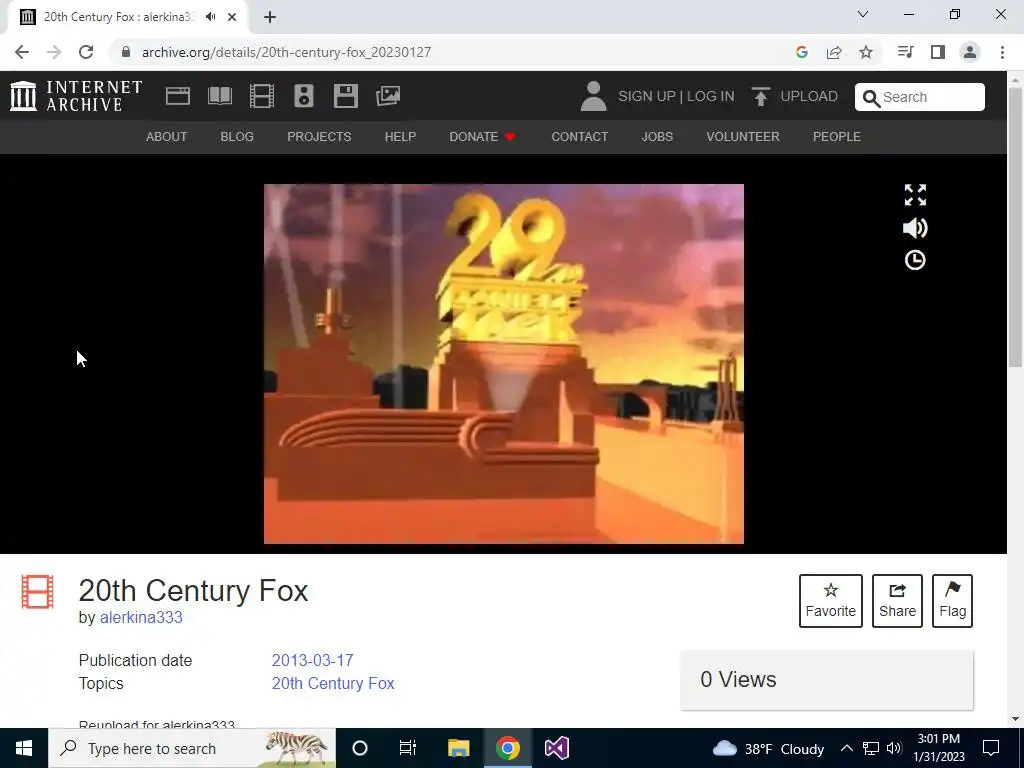This screenshot has width=1024, height=768.
Task: Reload the page with refresh icon
Action: point(86,52)
